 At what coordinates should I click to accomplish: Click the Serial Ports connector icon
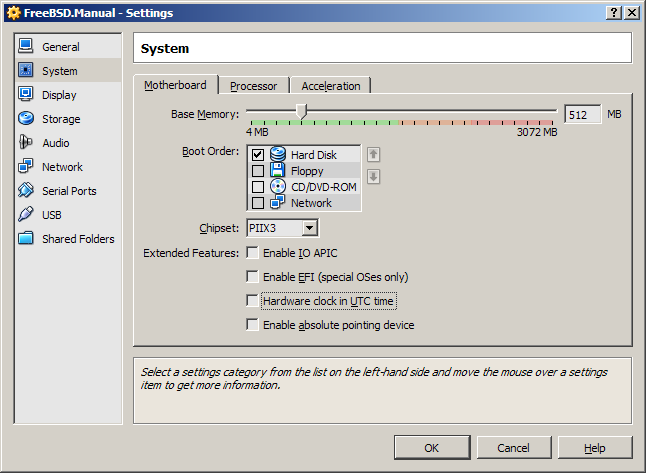click(26, 190)
